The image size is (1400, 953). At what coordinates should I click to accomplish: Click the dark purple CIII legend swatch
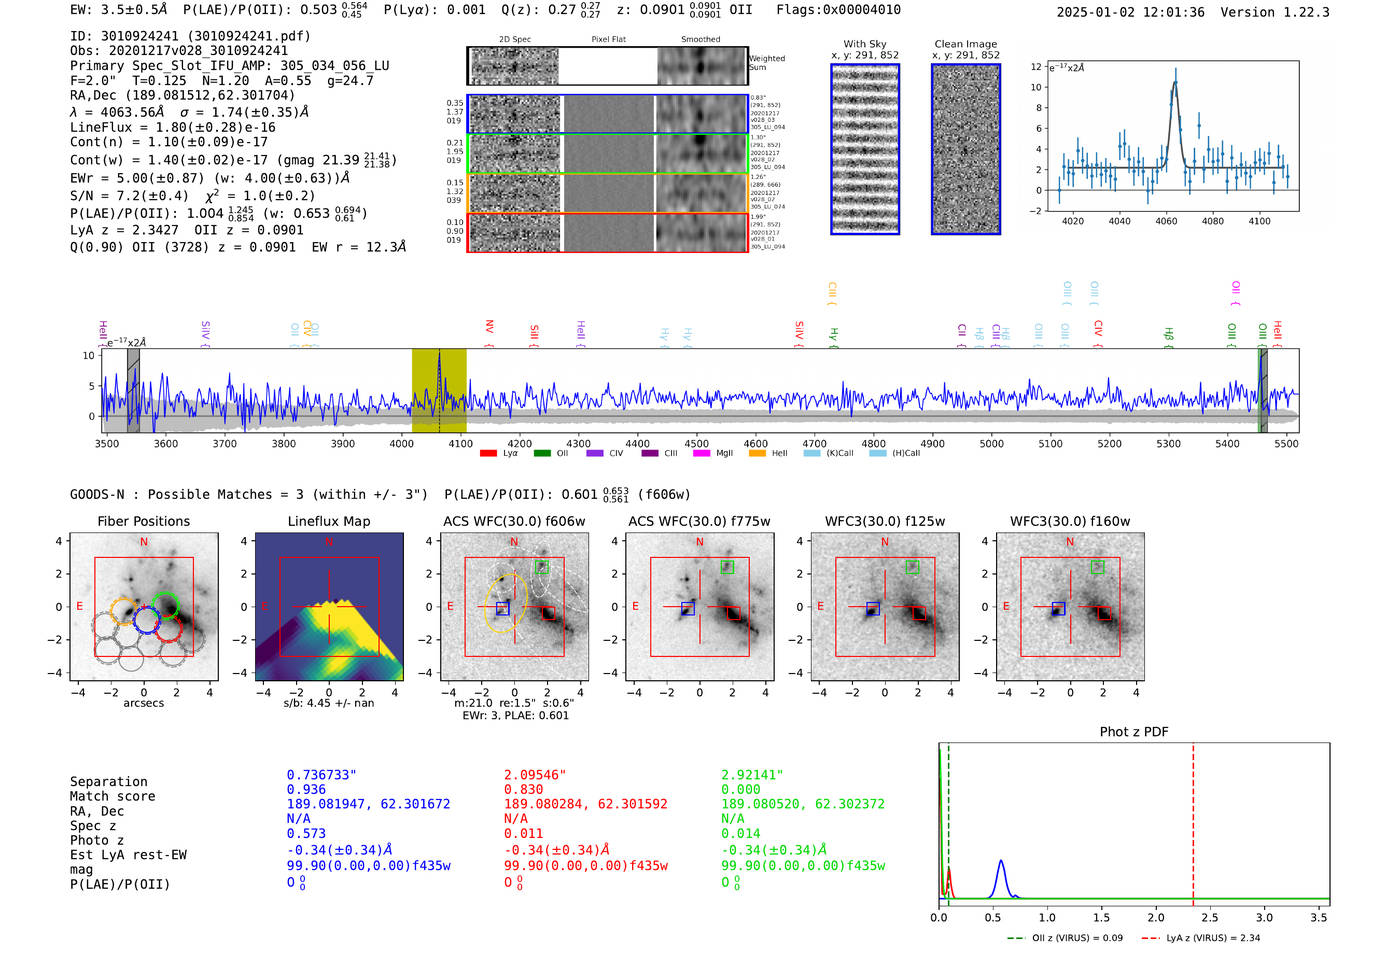tap(650, 453)
